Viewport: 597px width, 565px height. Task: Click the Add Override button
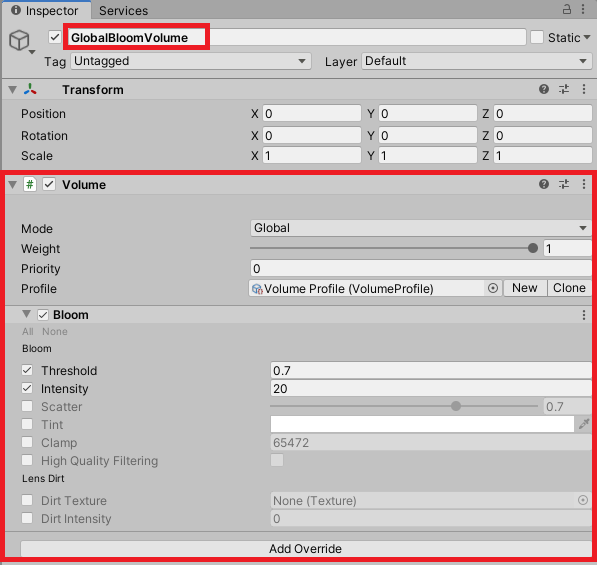coord(306,549)
